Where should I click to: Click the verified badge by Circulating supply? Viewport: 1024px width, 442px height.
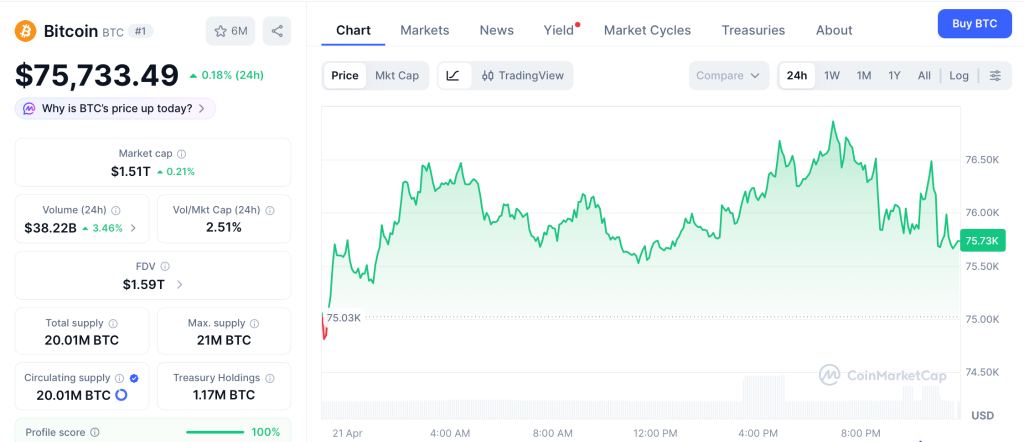[134, 378]
